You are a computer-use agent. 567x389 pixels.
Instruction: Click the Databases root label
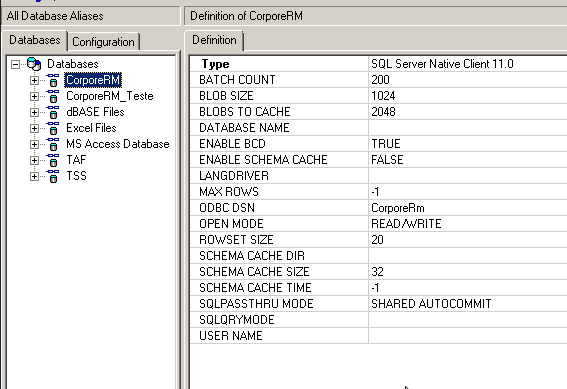point(73,64)
